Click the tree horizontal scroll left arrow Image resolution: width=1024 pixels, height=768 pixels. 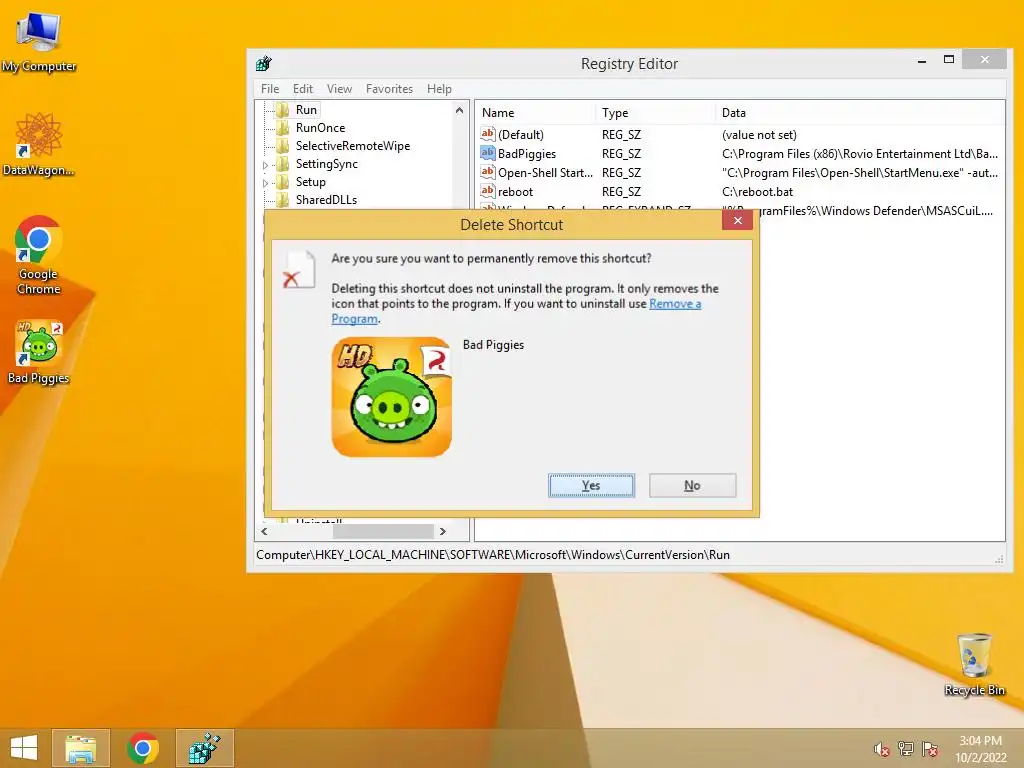tap(264, 532)
